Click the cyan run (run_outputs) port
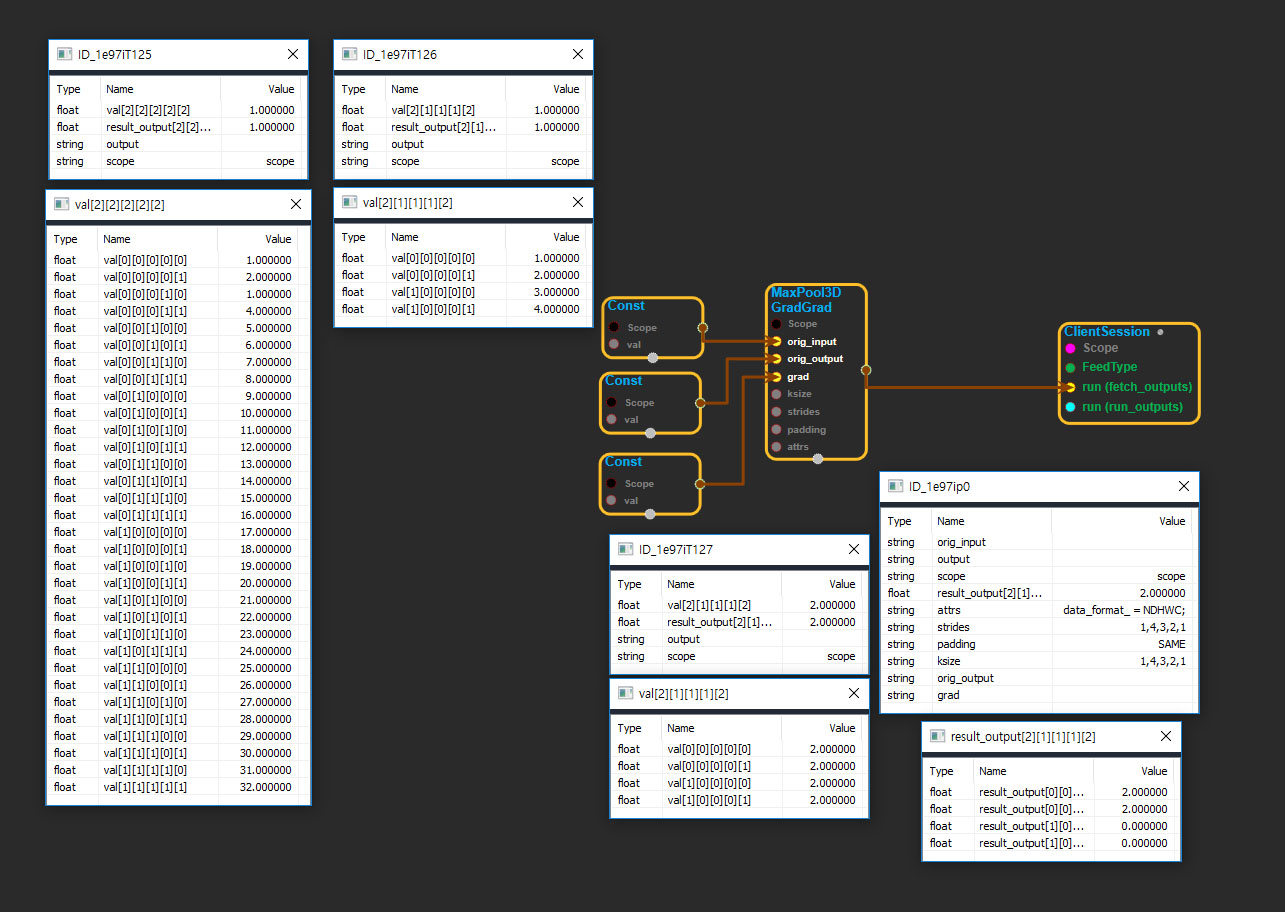 (1070, 407)
